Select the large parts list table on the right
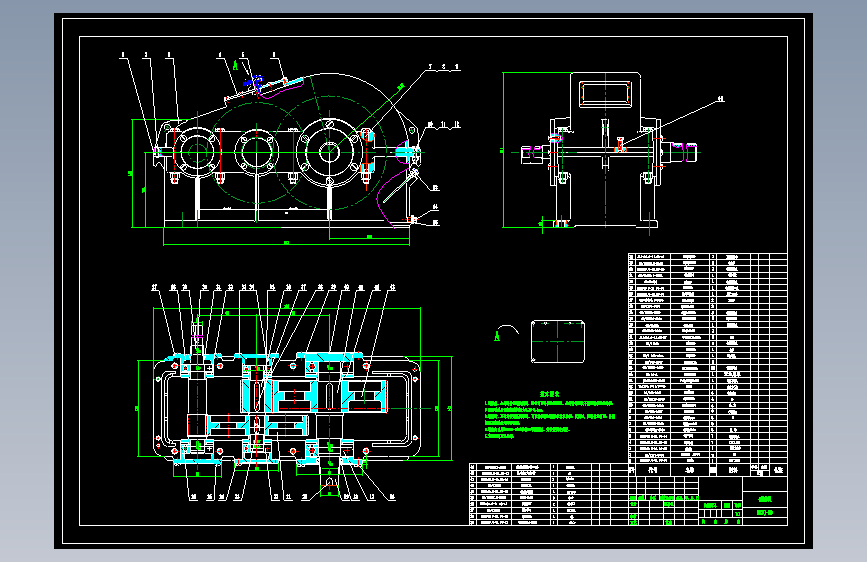 pos(707,364)
